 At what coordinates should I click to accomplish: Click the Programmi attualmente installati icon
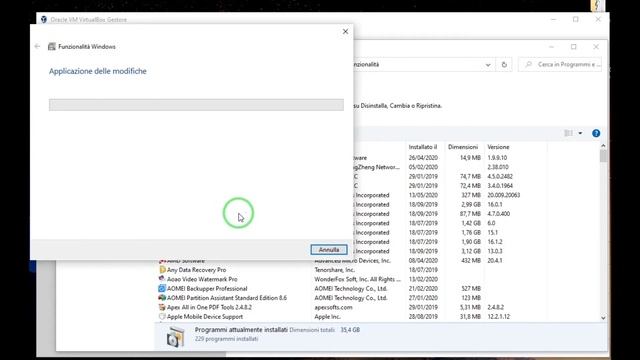(176, 336)
